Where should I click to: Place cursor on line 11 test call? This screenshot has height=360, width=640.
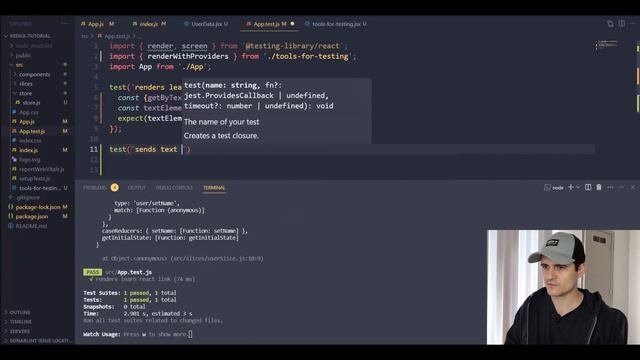[149, 149]
